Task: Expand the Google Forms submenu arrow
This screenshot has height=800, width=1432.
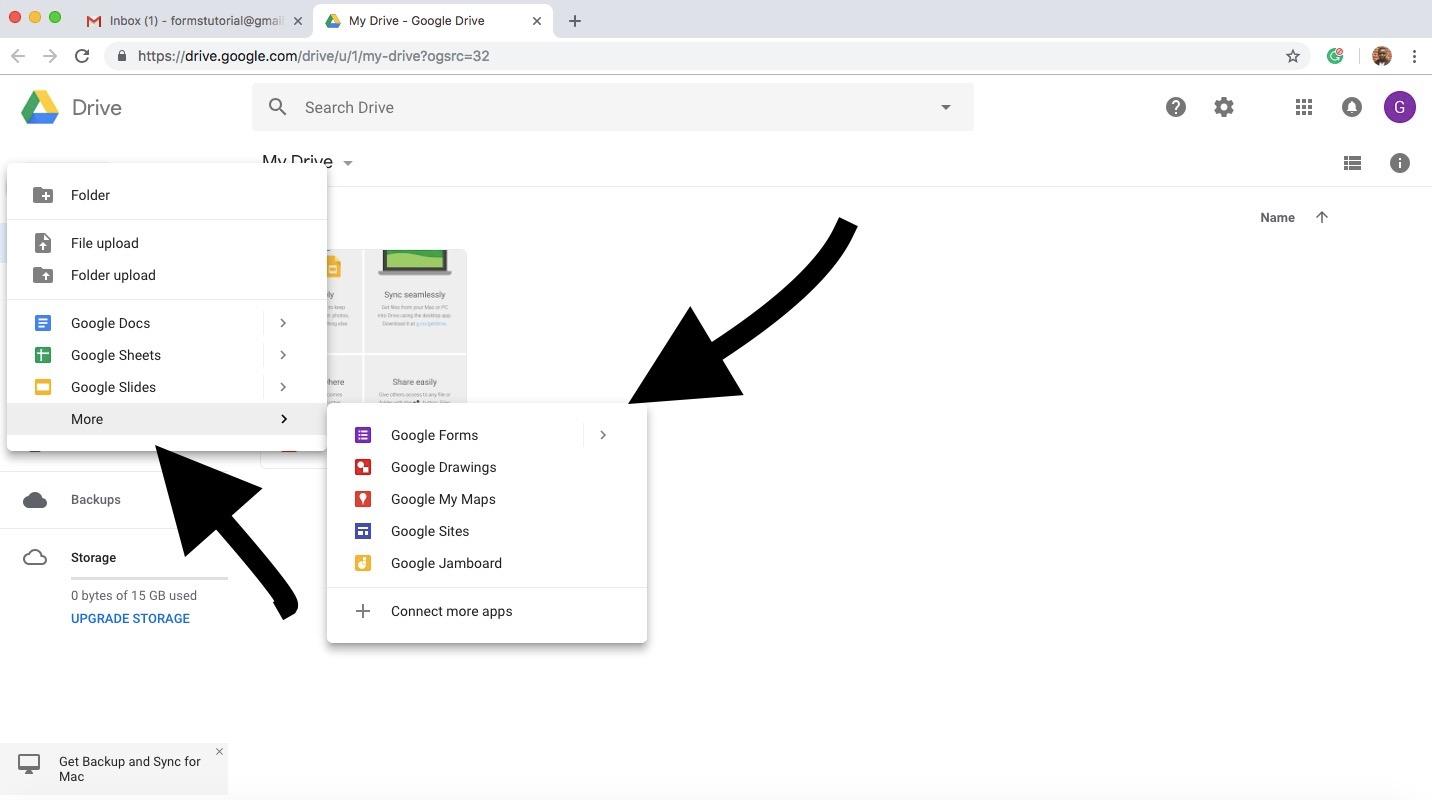Action: [x=603, y=435]
